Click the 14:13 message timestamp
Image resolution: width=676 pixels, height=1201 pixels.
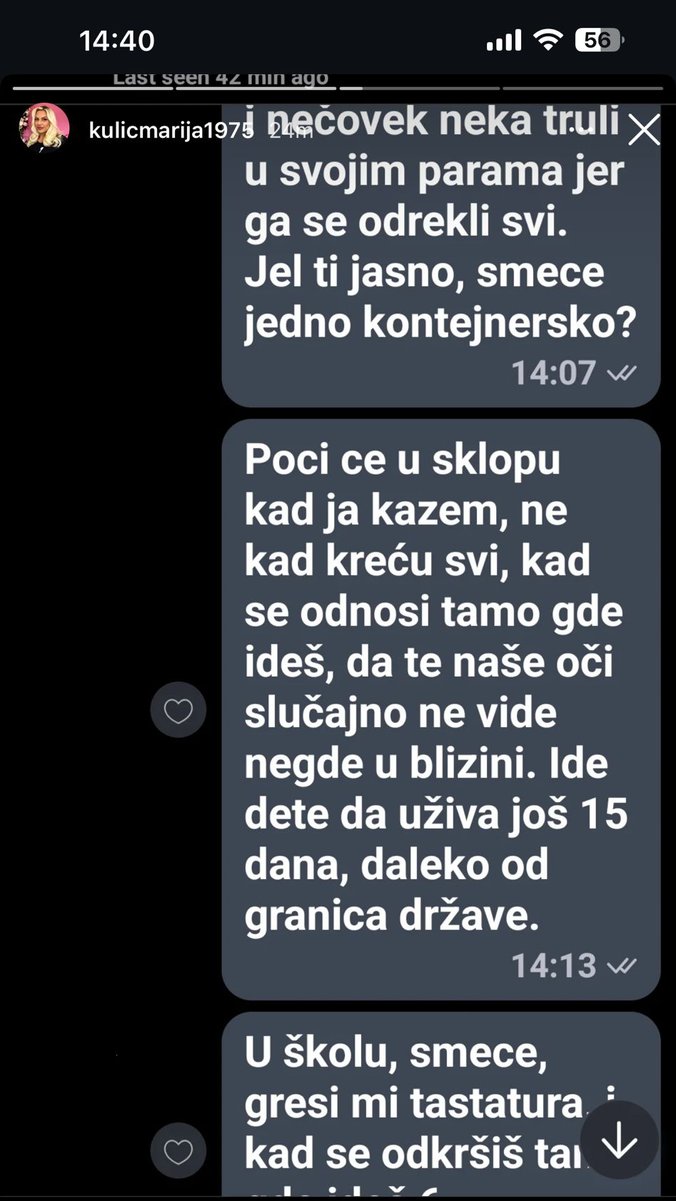pos(554,966)
